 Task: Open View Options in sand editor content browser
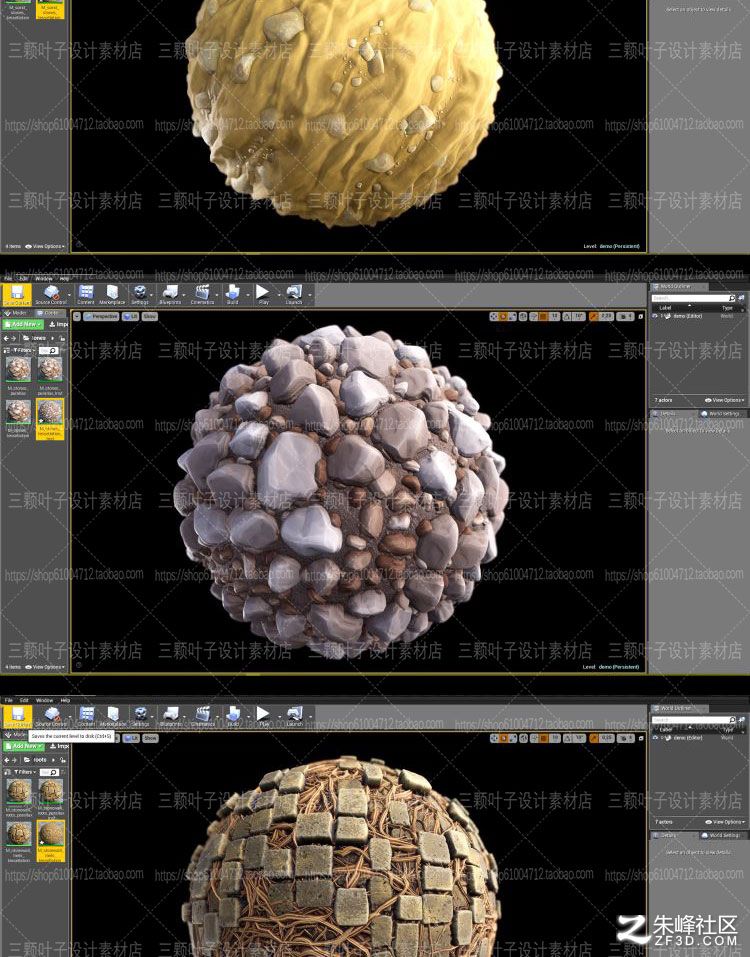tap(45, 247)
